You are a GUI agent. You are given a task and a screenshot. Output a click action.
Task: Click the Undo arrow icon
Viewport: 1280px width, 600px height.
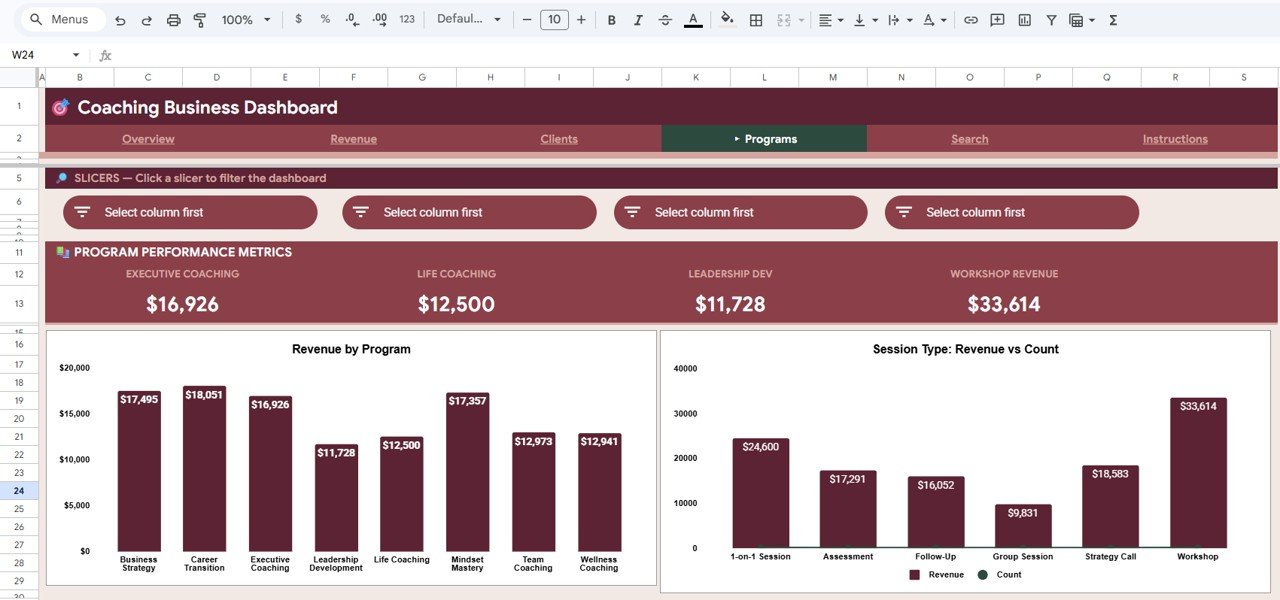tap(120, 20)
